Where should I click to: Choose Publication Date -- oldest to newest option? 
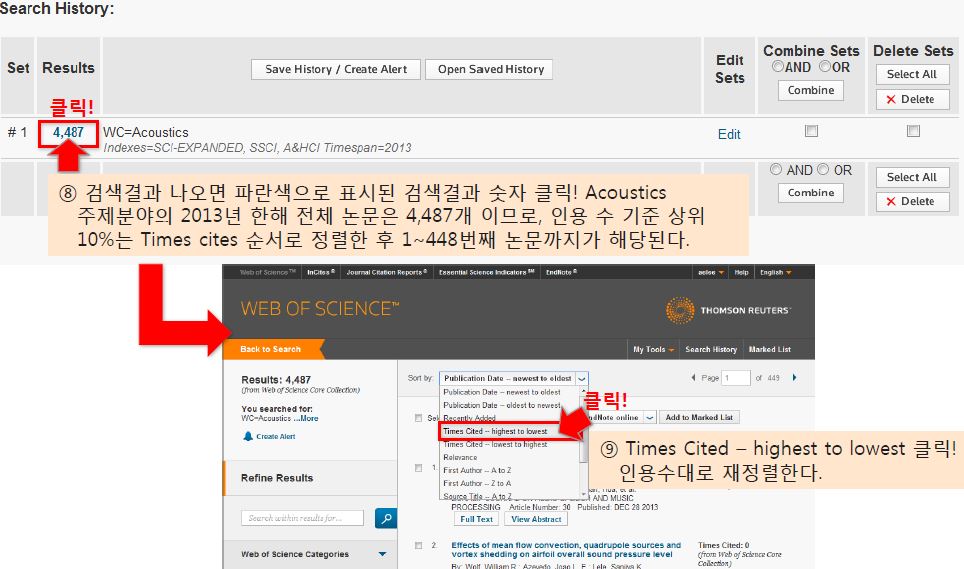502,406
